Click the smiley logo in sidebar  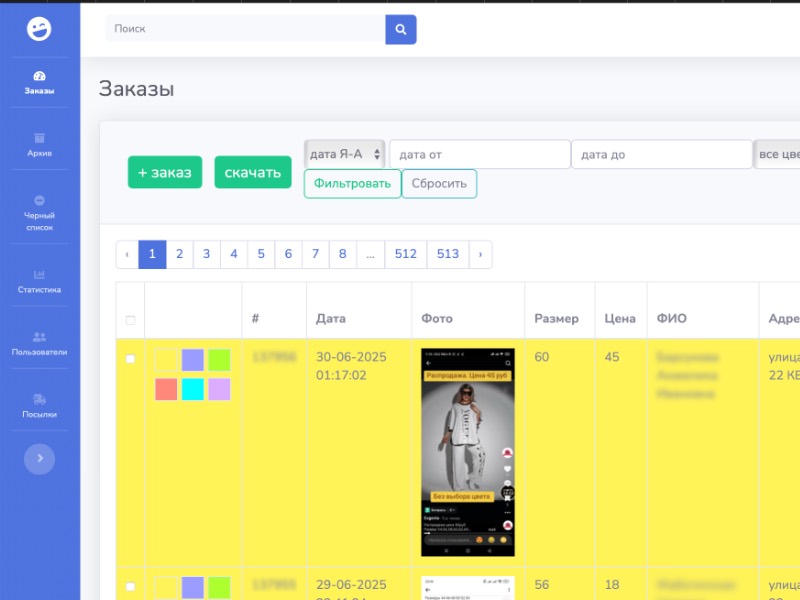[x=39, y=29]
